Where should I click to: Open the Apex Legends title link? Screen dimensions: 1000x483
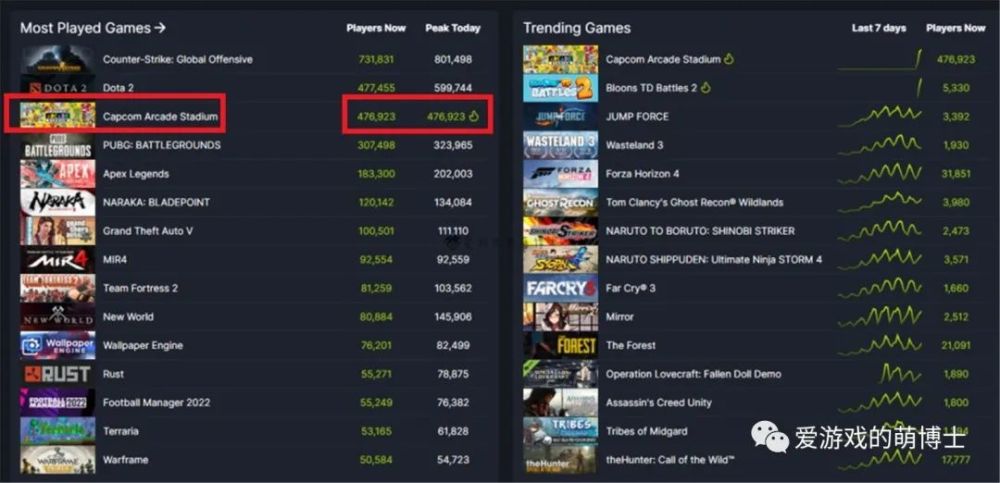136,174
